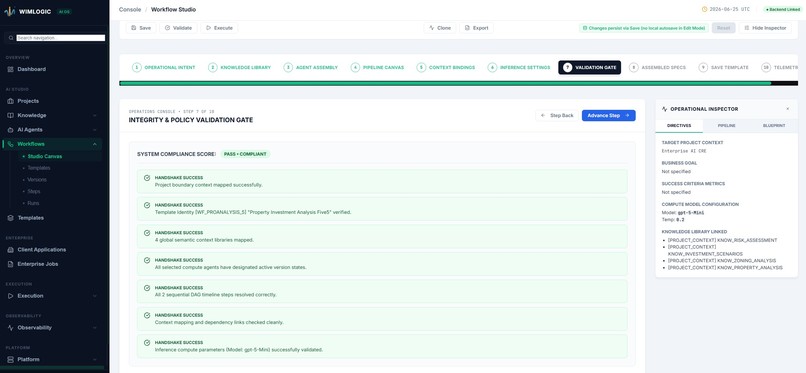This screenshot has height=373, width=806.
Task: Click the workflow step progress bar
Action: (x=459, y=83)
